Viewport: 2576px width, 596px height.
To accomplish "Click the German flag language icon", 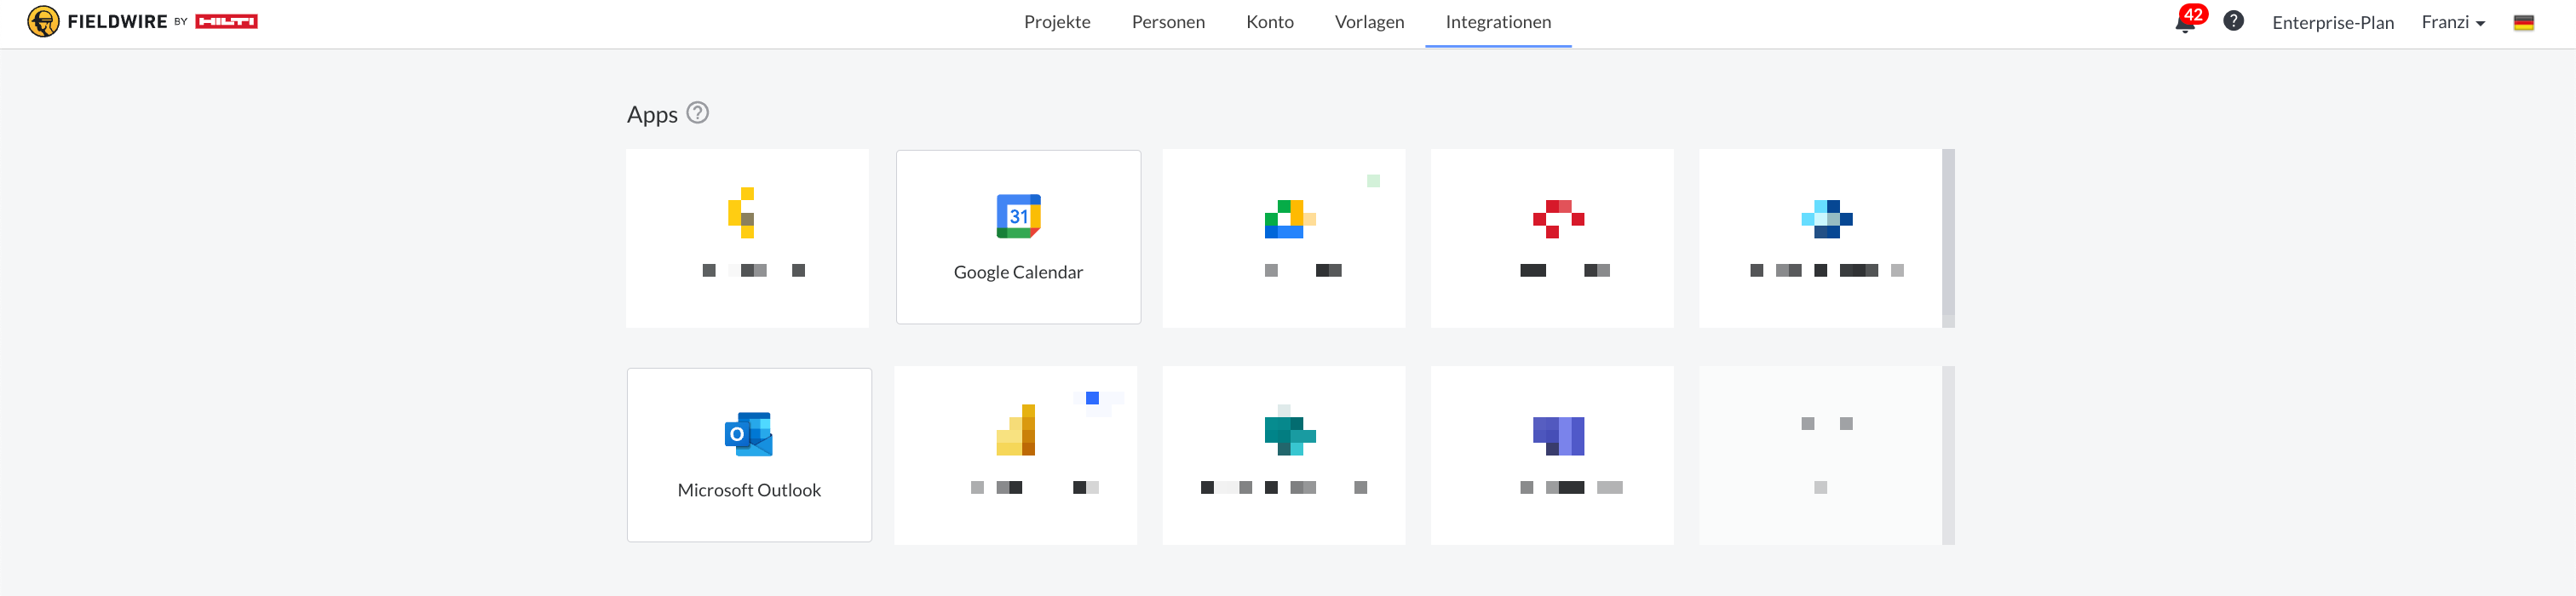I will (2523, 23).
